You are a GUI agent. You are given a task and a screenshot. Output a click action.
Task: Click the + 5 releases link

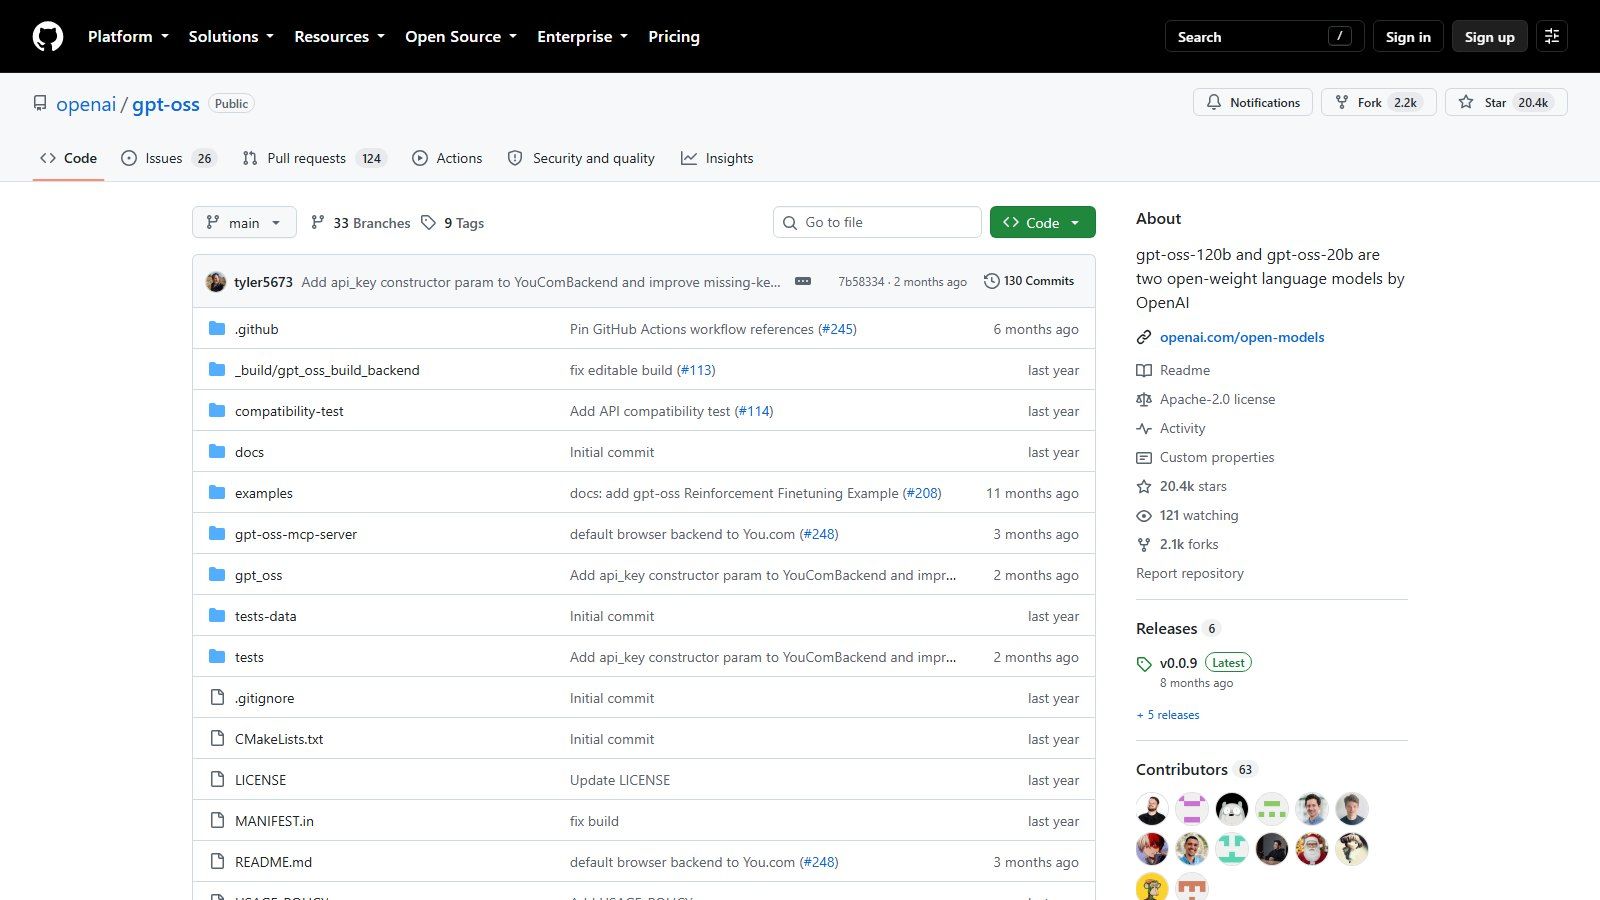point(1168,715)
